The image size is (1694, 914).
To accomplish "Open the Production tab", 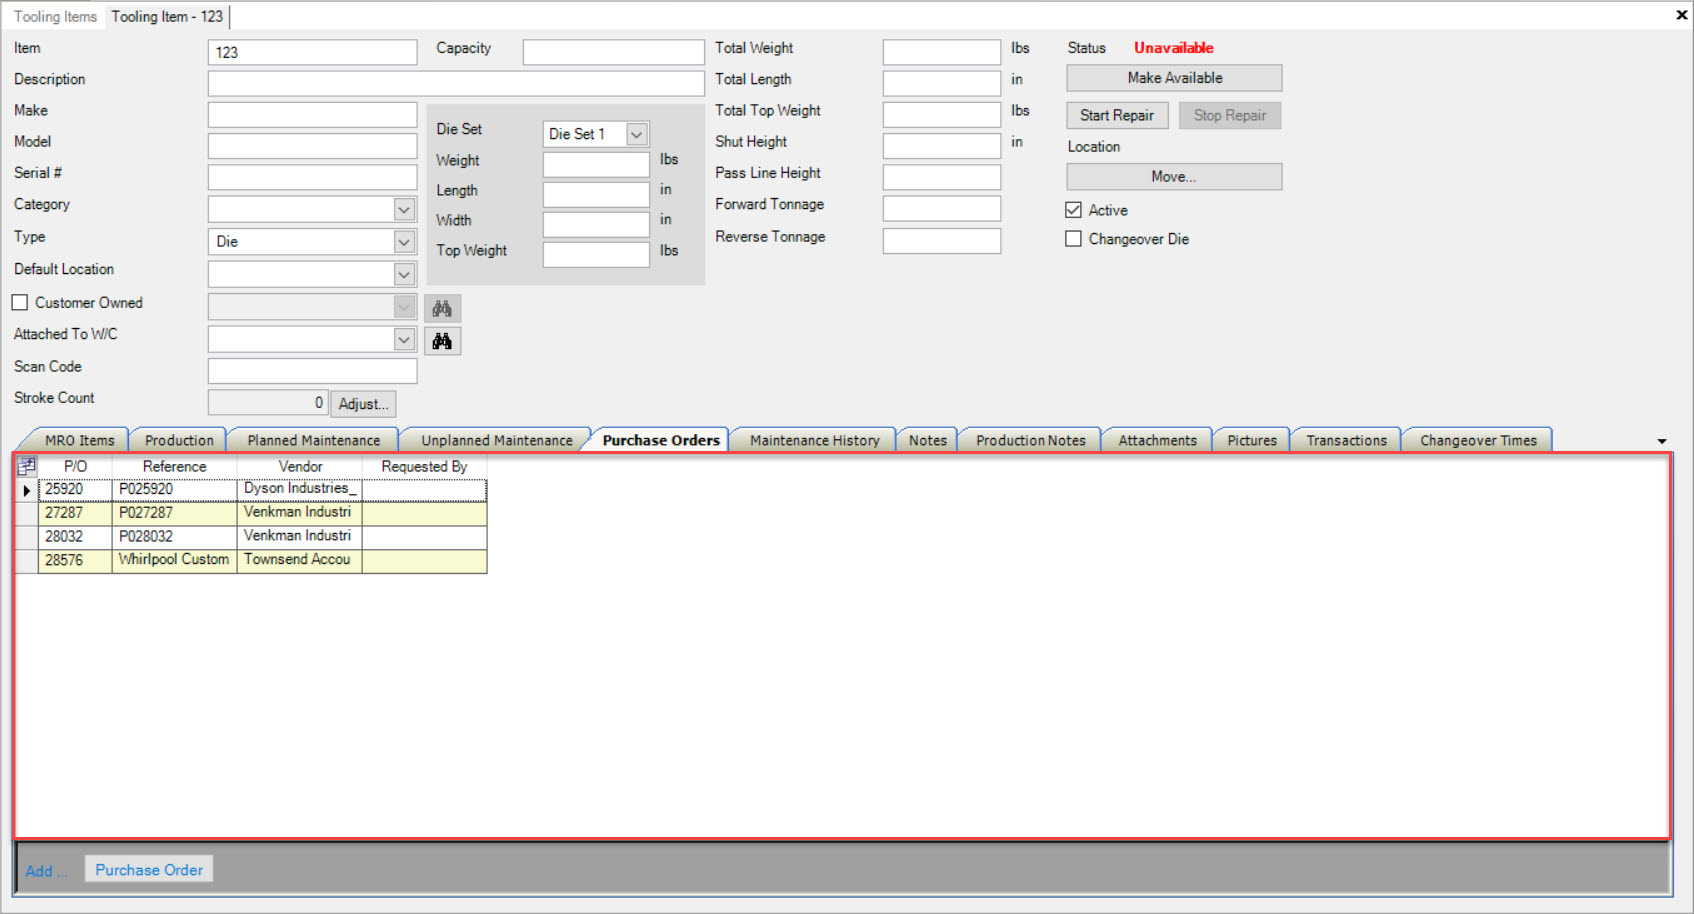I will (179, 440).
